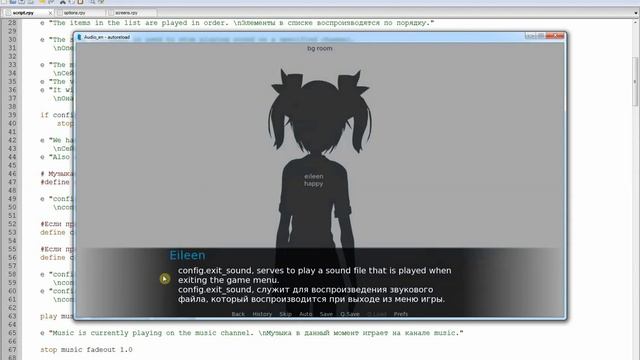Click the Ren'Py icon in game title bar
This screenshot has height=360, width=640.
[x=80, y=37]
